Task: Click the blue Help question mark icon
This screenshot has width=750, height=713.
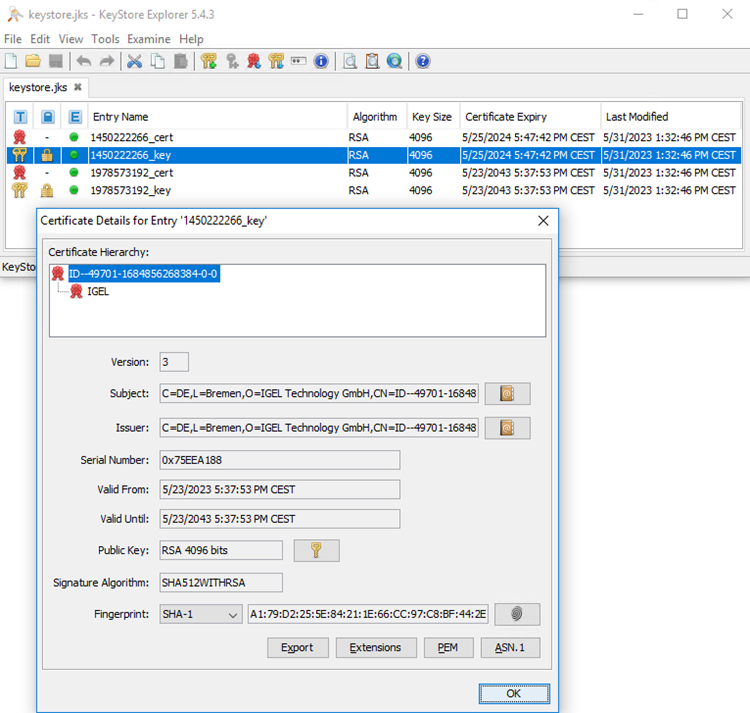Action: tap(423, 61)
